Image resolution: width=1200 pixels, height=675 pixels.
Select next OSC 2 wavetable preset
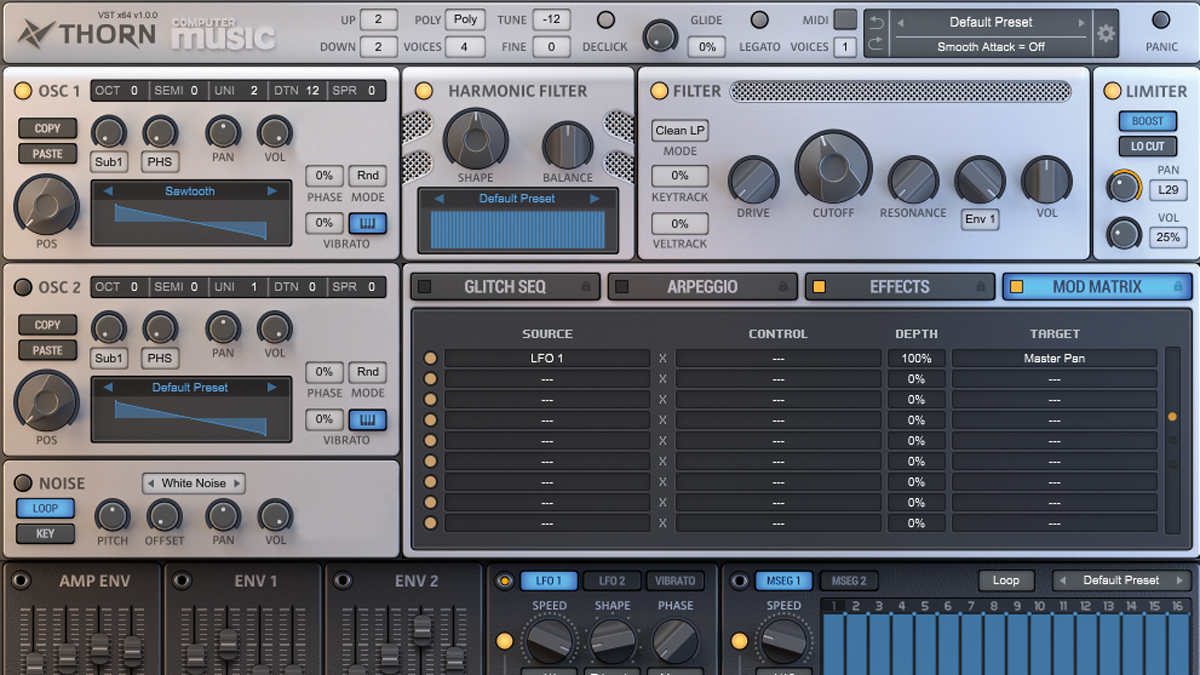point(272,387)
